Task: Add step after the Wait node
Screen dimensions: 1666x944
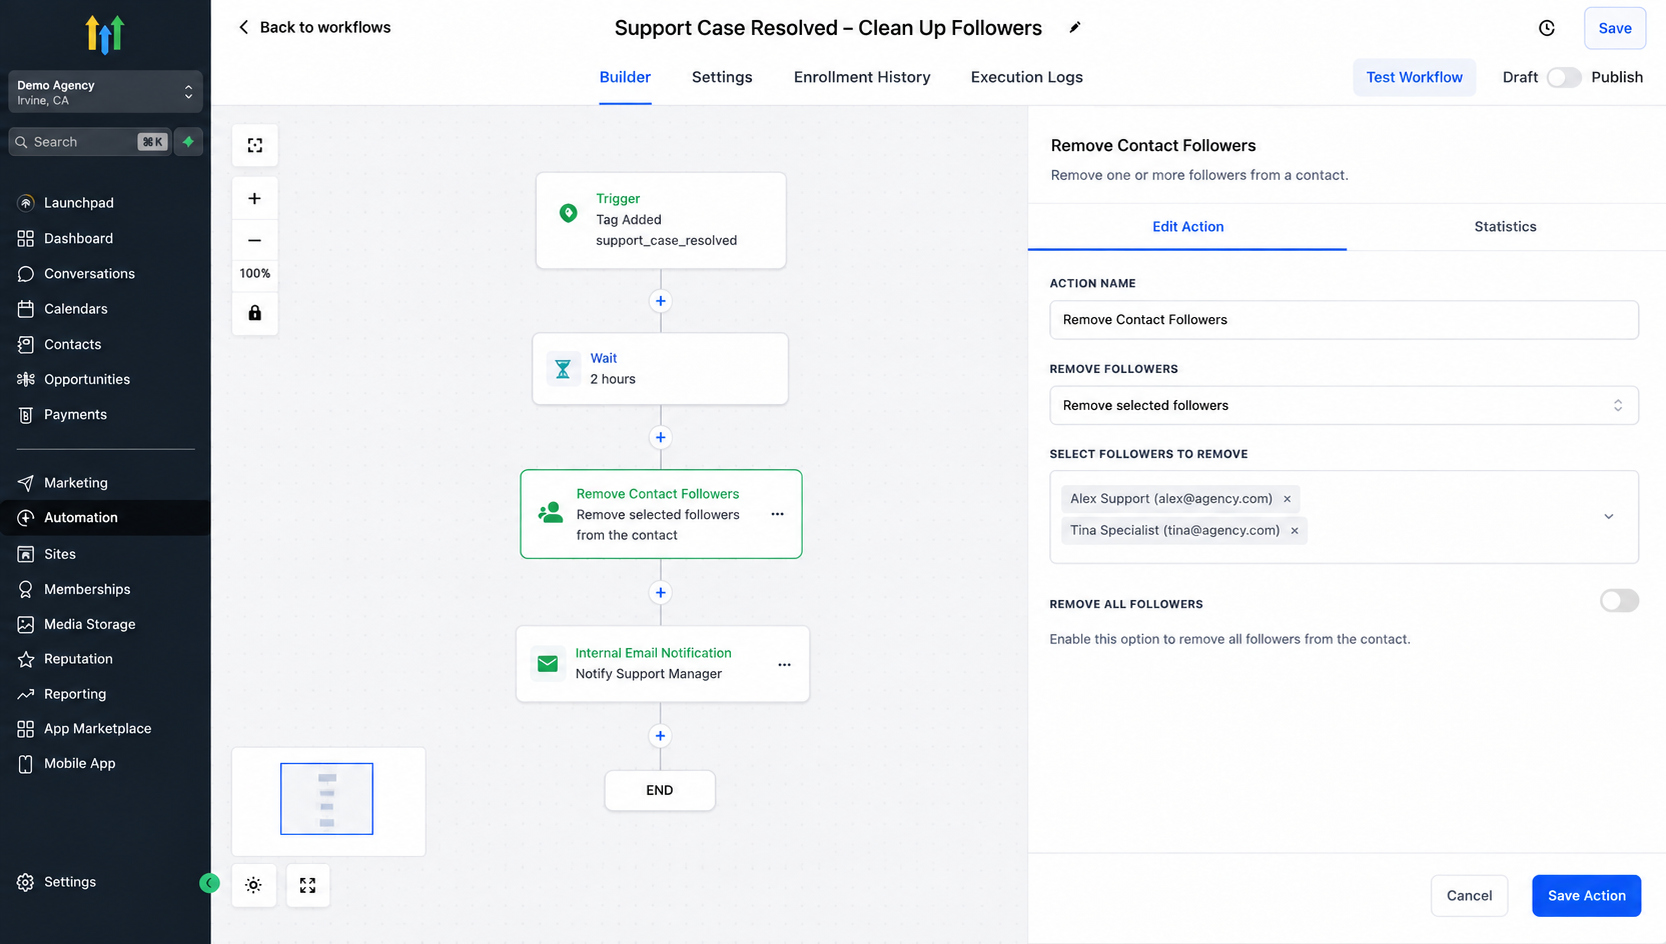Action: click(x=660, y=437)
